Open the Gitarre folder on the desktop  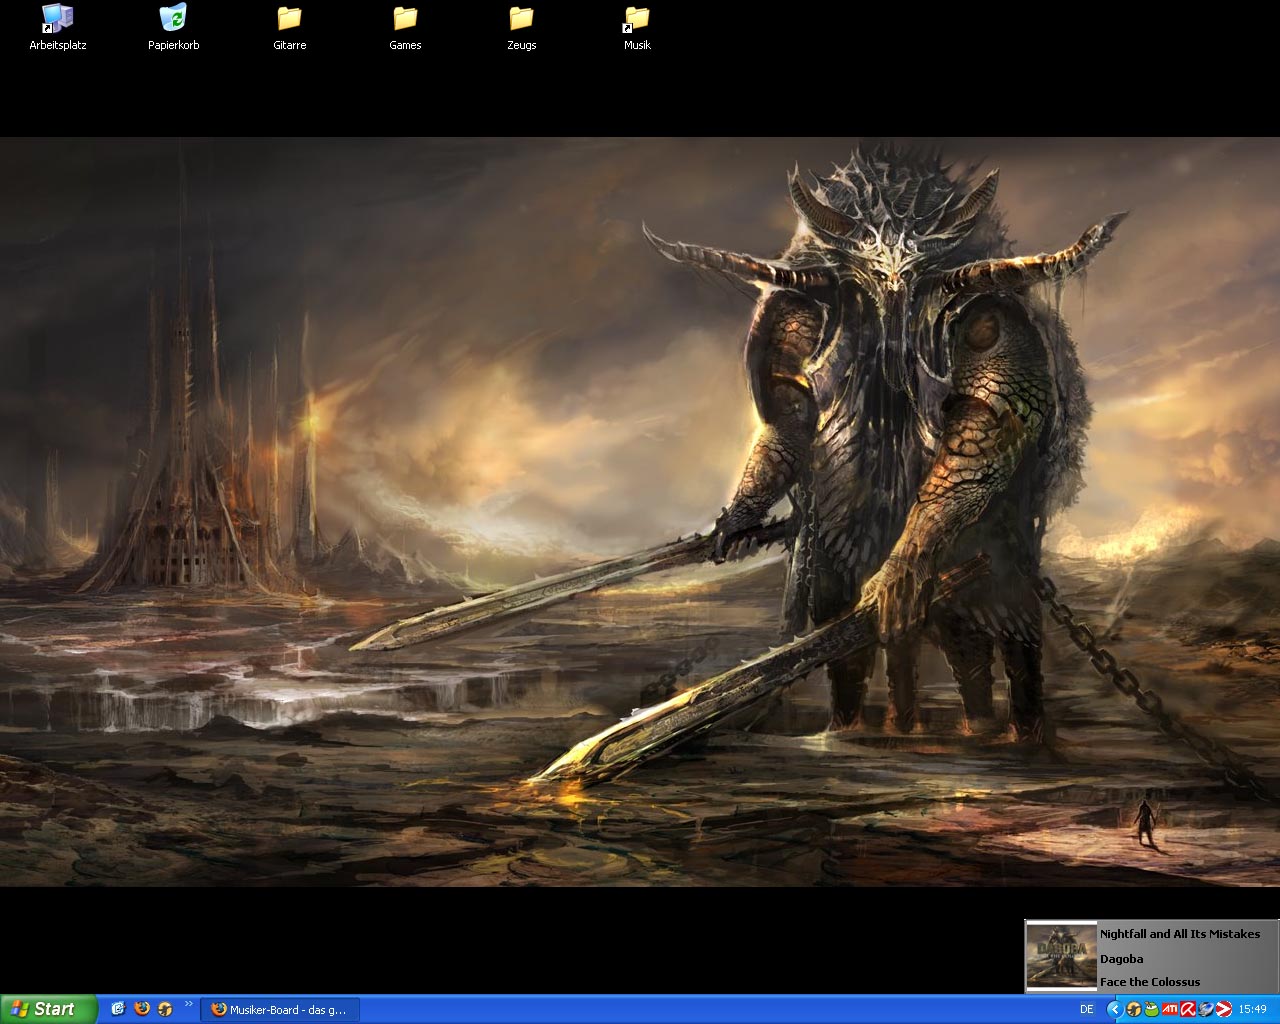(x=289, y=27)
